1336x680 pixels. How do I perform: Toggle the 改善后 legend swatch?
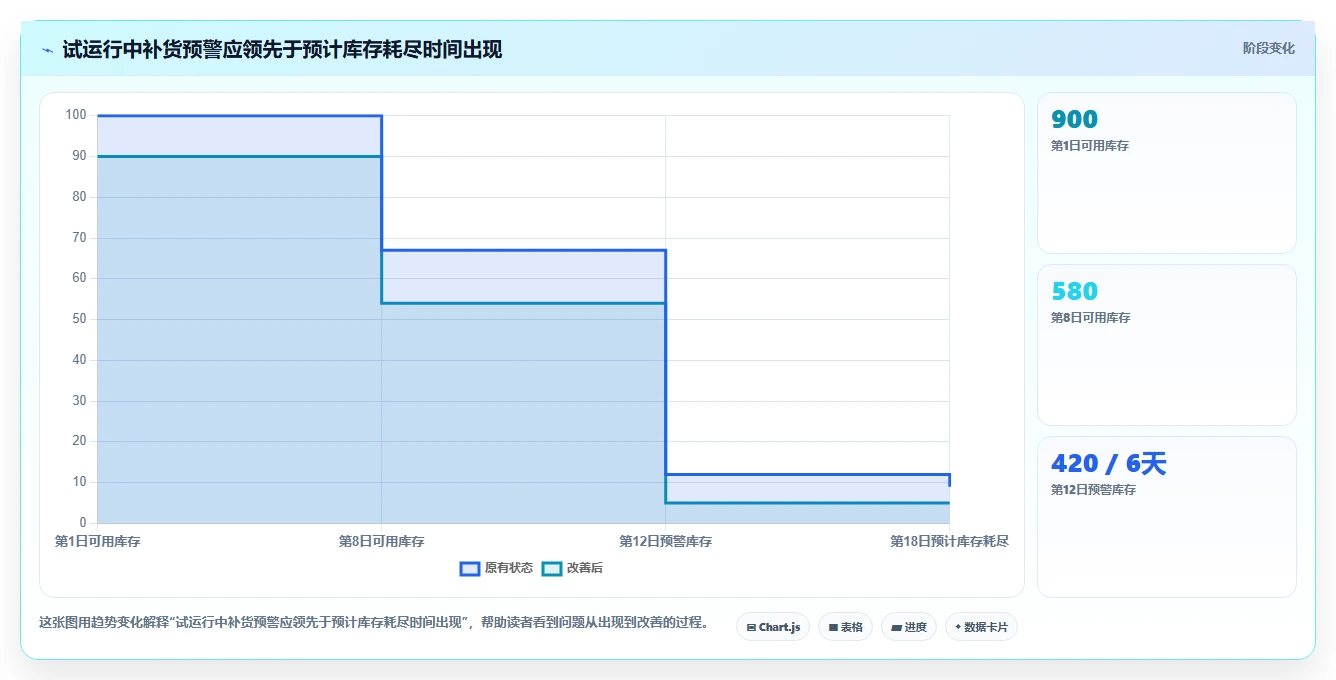[552, 568]
